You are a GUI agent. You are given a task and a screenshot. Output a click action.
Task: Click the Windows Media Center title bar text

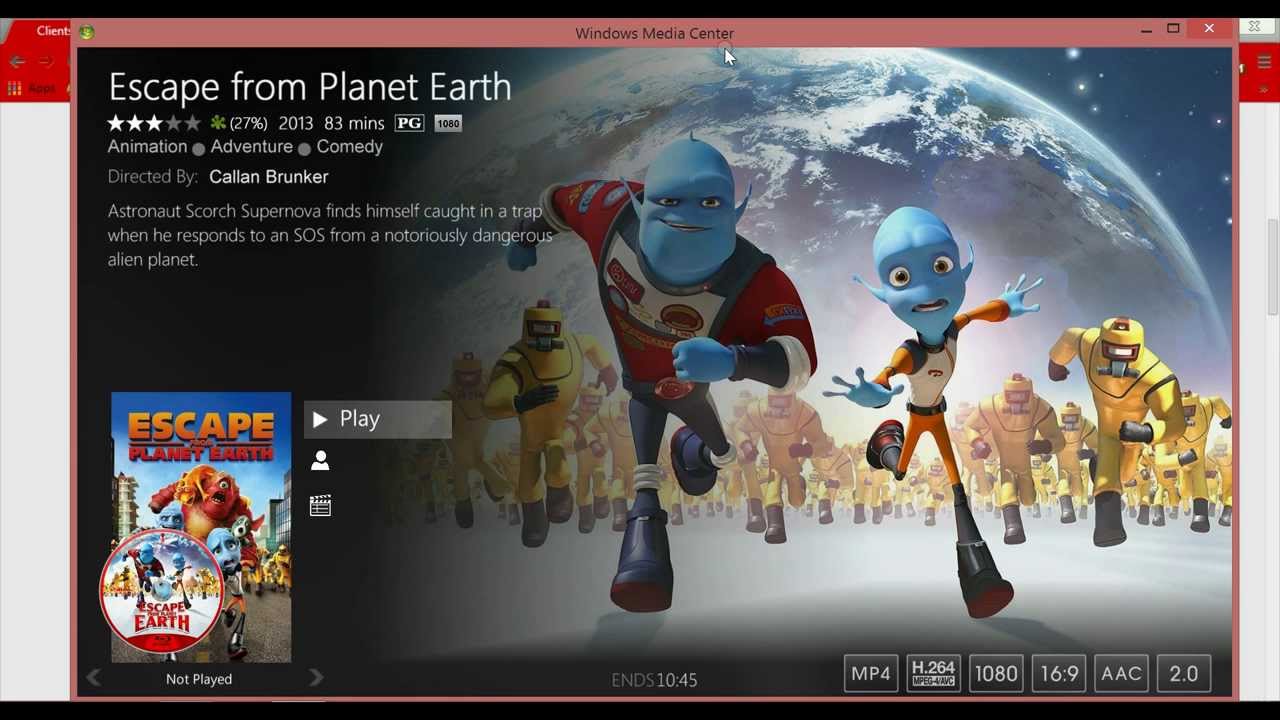point(654,33)
